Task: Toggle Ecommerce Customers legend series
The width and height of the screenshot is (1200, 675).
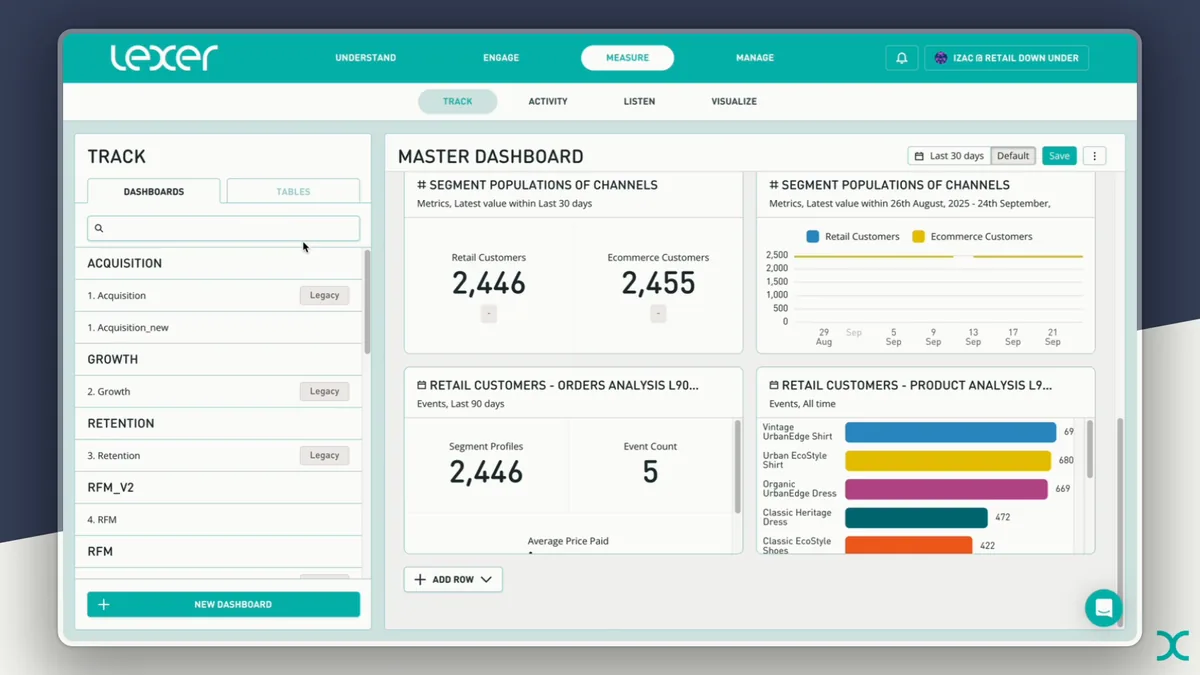Action: [x=972, y=237]
